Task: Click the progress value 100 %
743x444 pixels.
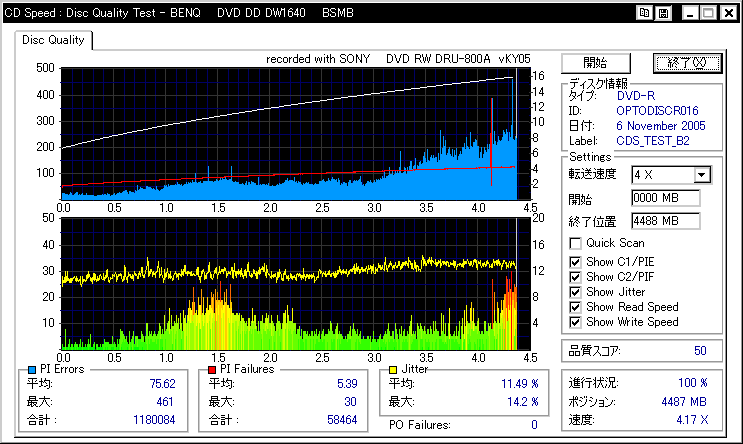Action: [692, 383]
